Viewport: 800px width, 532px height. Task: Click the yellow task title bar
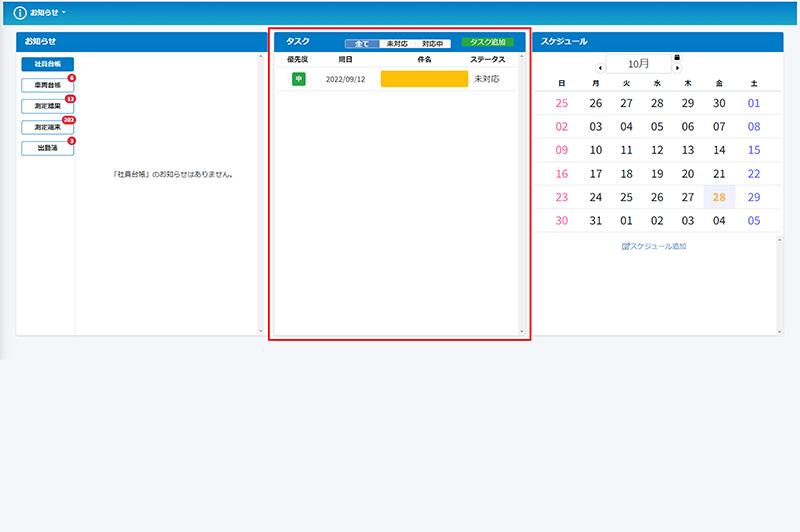424,79
